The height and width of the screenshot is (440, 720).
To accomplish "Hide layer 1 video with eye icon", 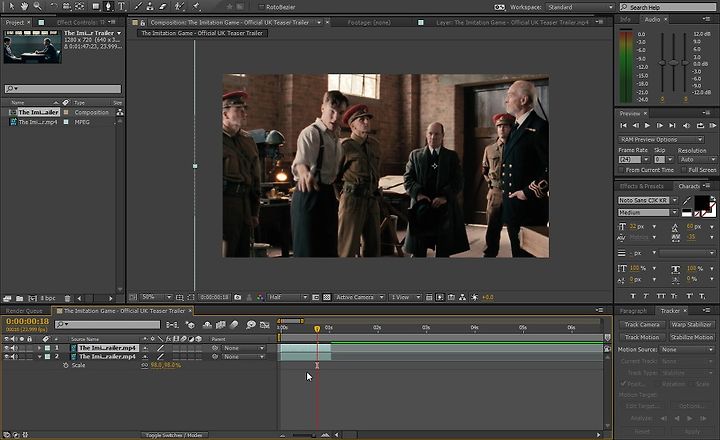I will (6, 348).
